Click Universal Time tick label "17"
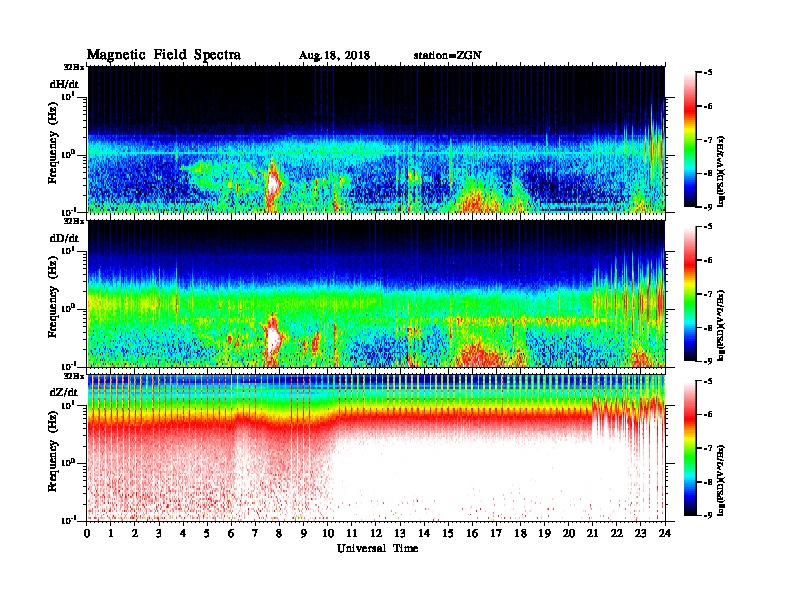 (496, 533)
